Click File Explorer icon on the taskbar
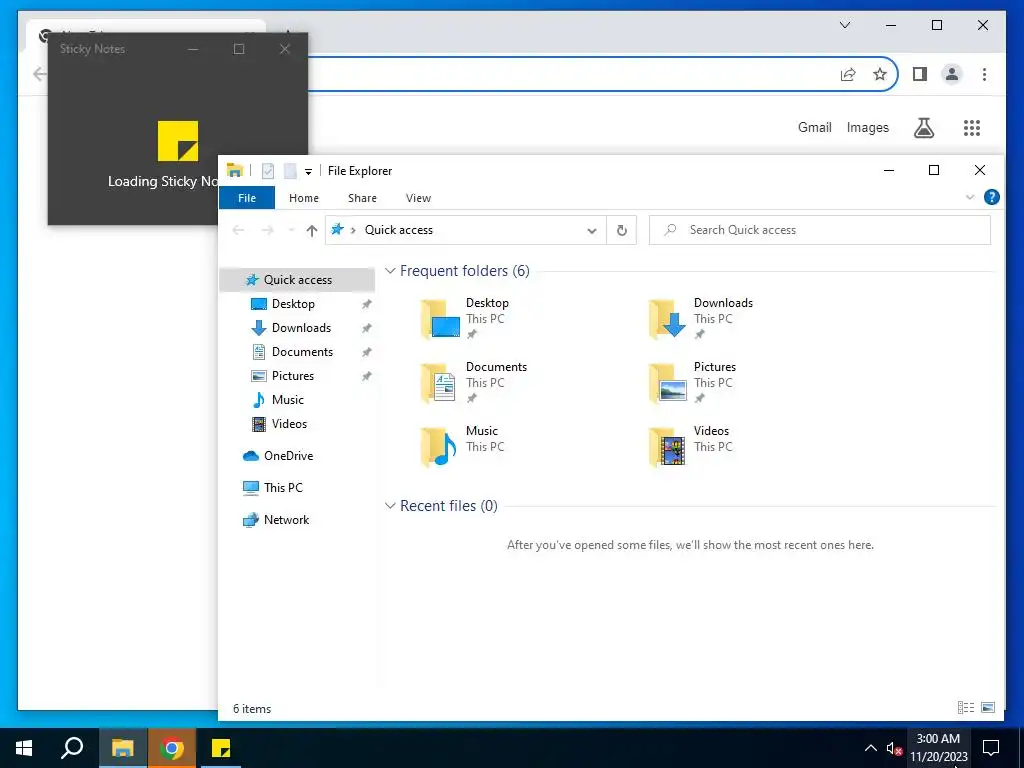 pyautogui.click(x=122, y=748)
